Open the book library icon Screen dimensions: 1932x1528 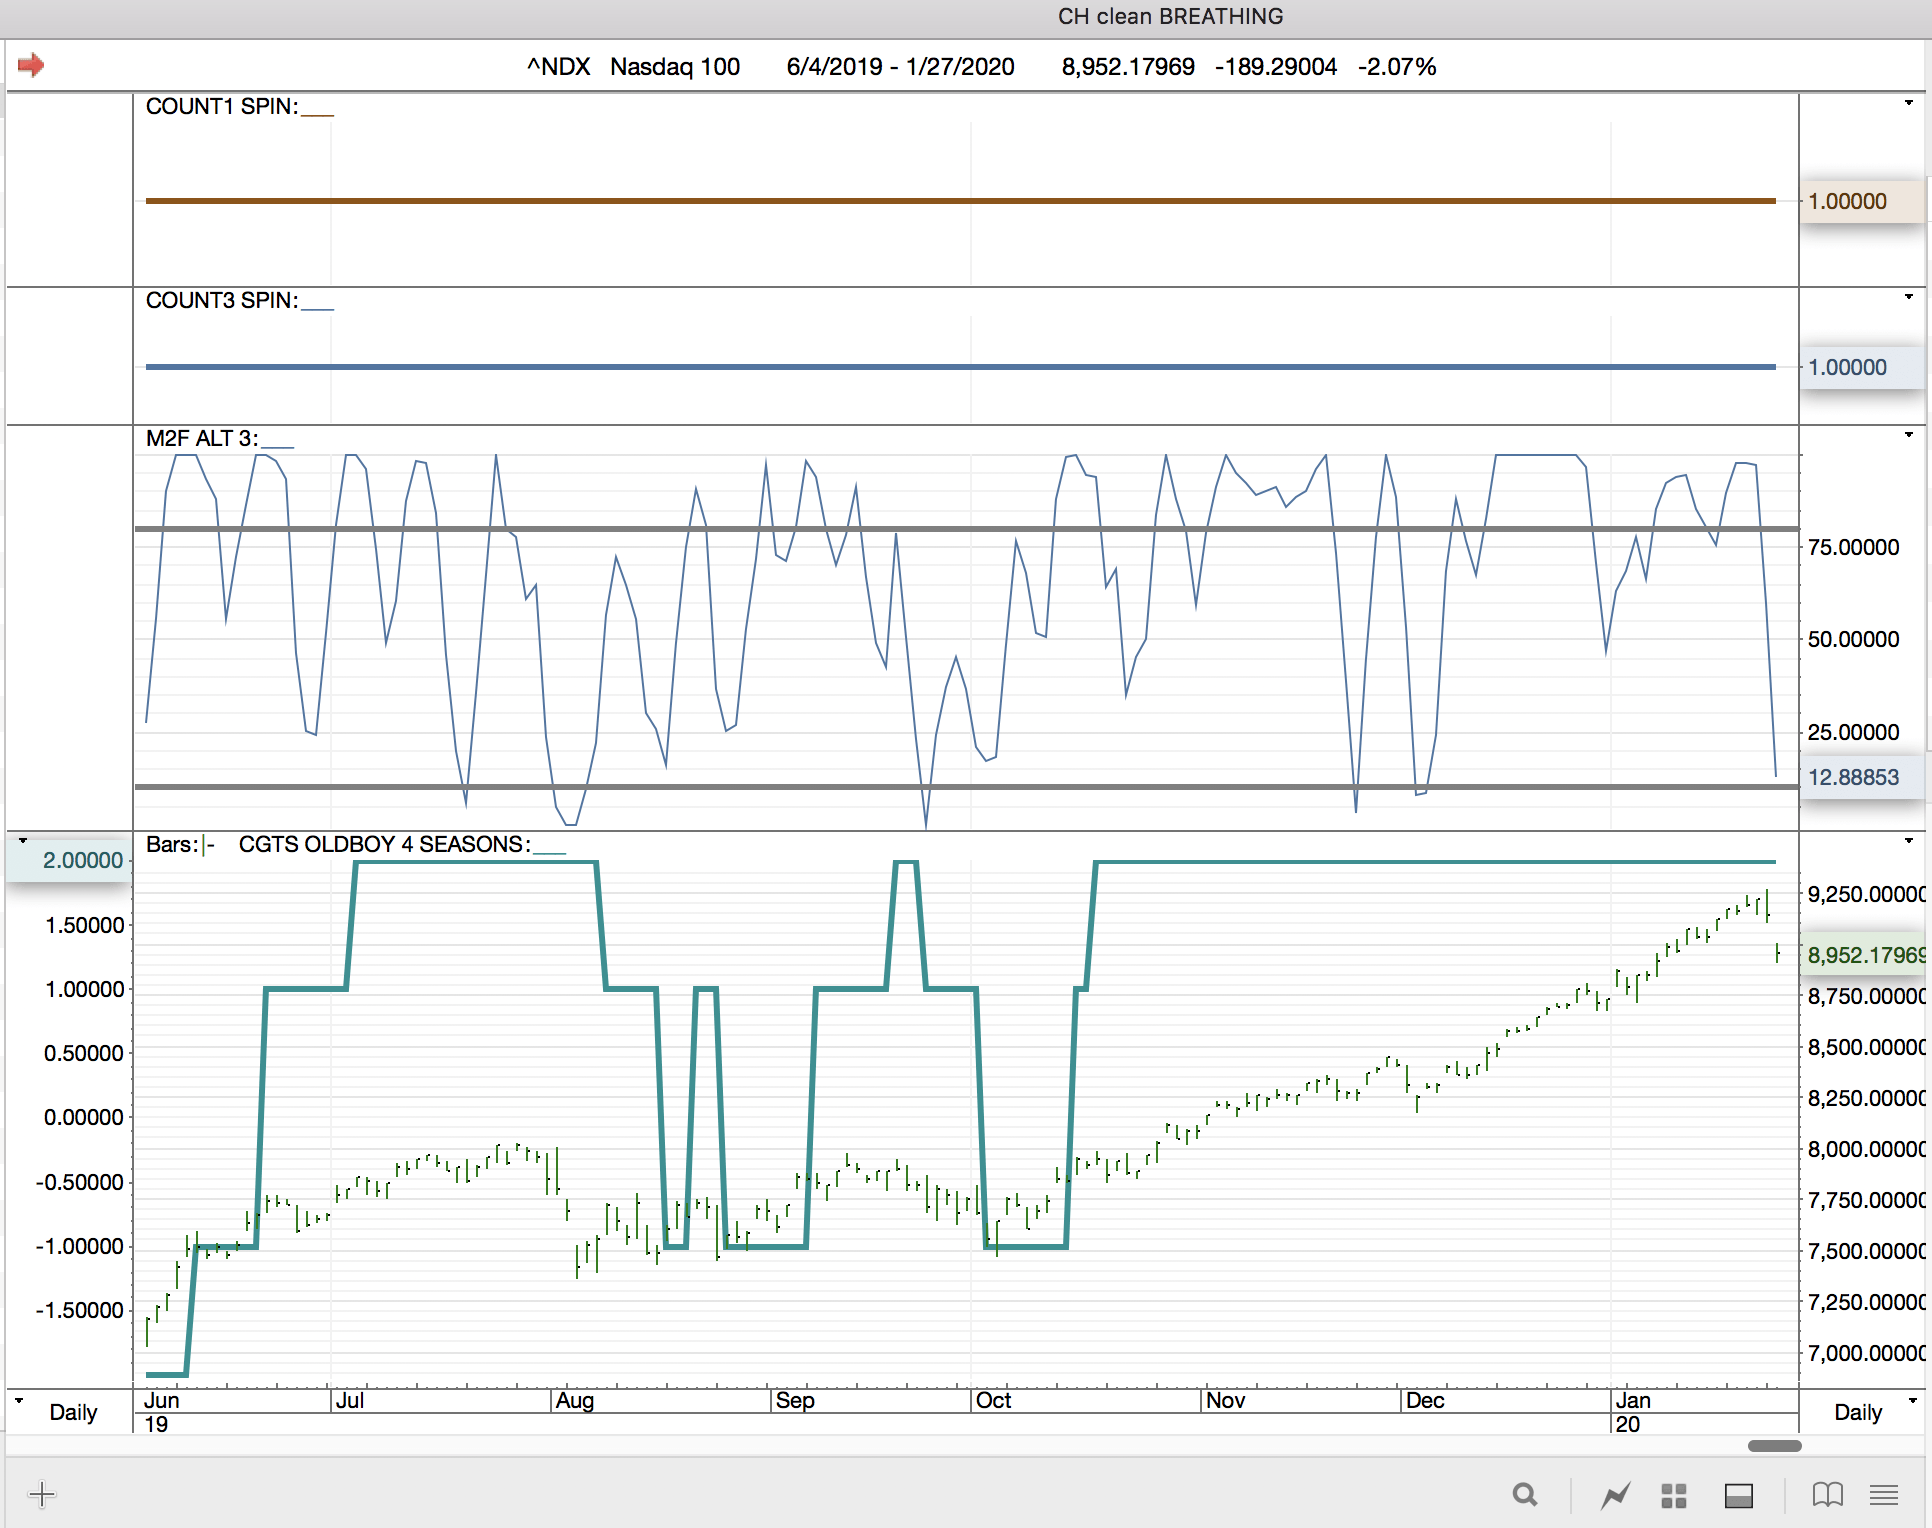pos(1827,1495)
